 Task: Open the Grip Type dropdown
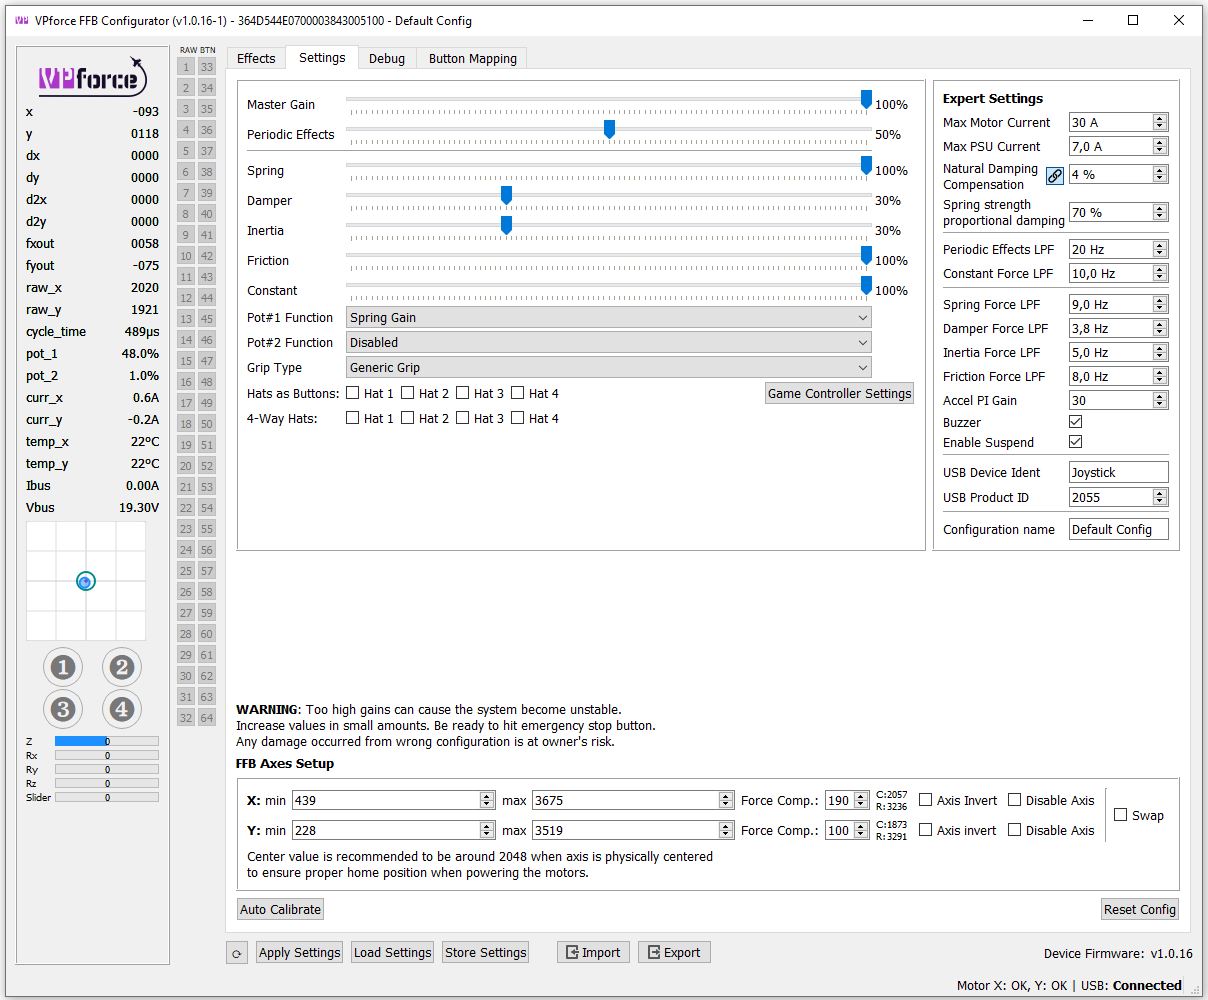pos(609,367)
